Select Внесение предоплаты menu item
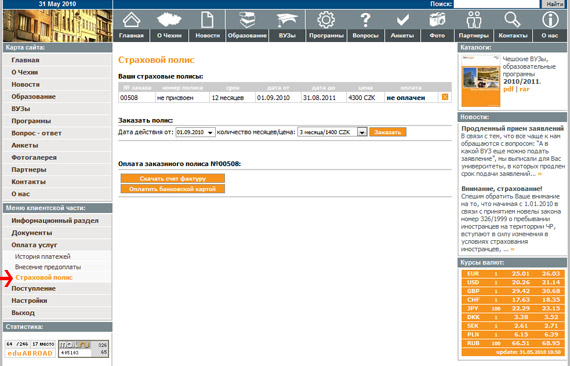The image size is (570, 366). [x=48, y=267]
